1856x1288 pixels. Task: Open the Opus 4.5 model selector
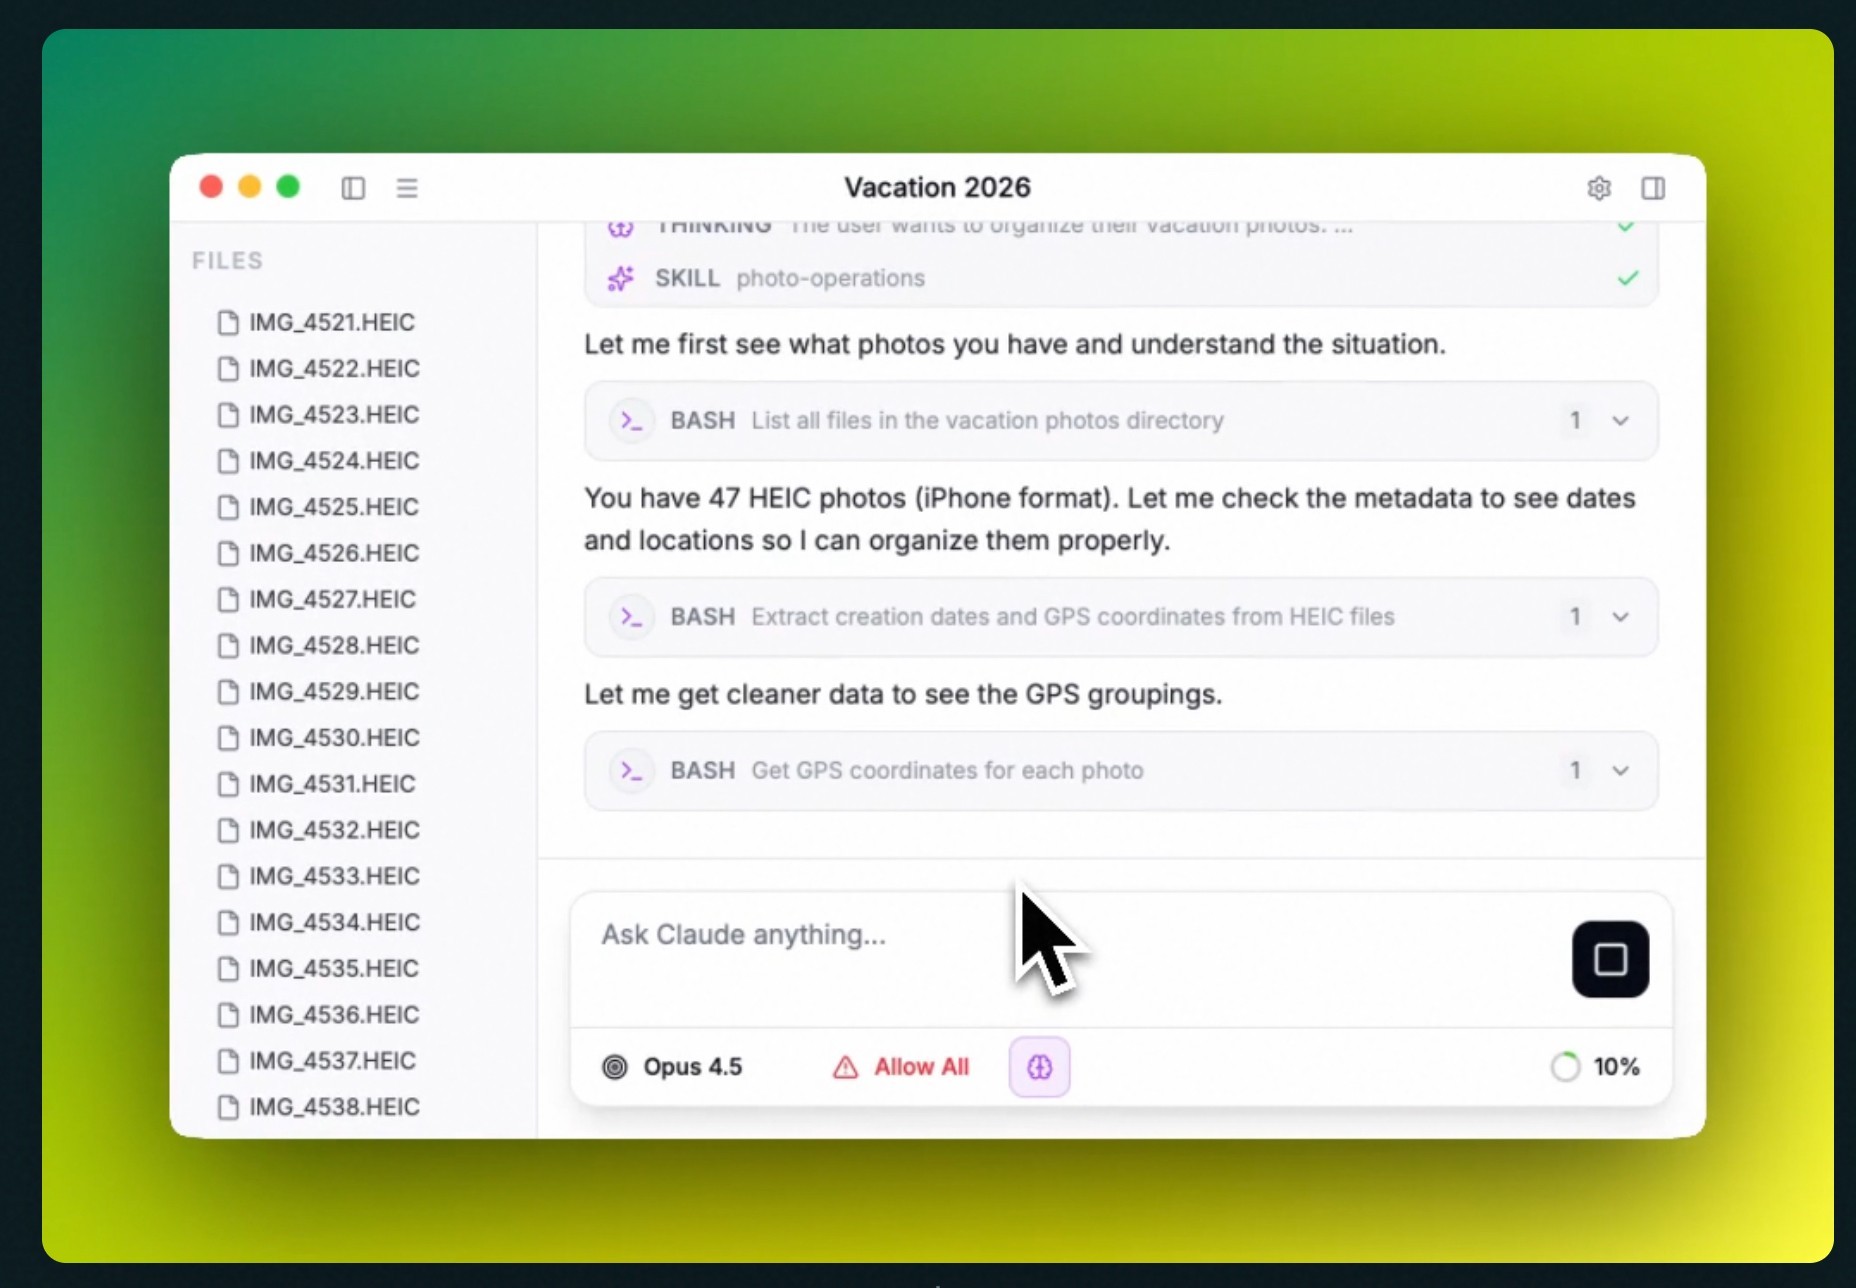673,1067
